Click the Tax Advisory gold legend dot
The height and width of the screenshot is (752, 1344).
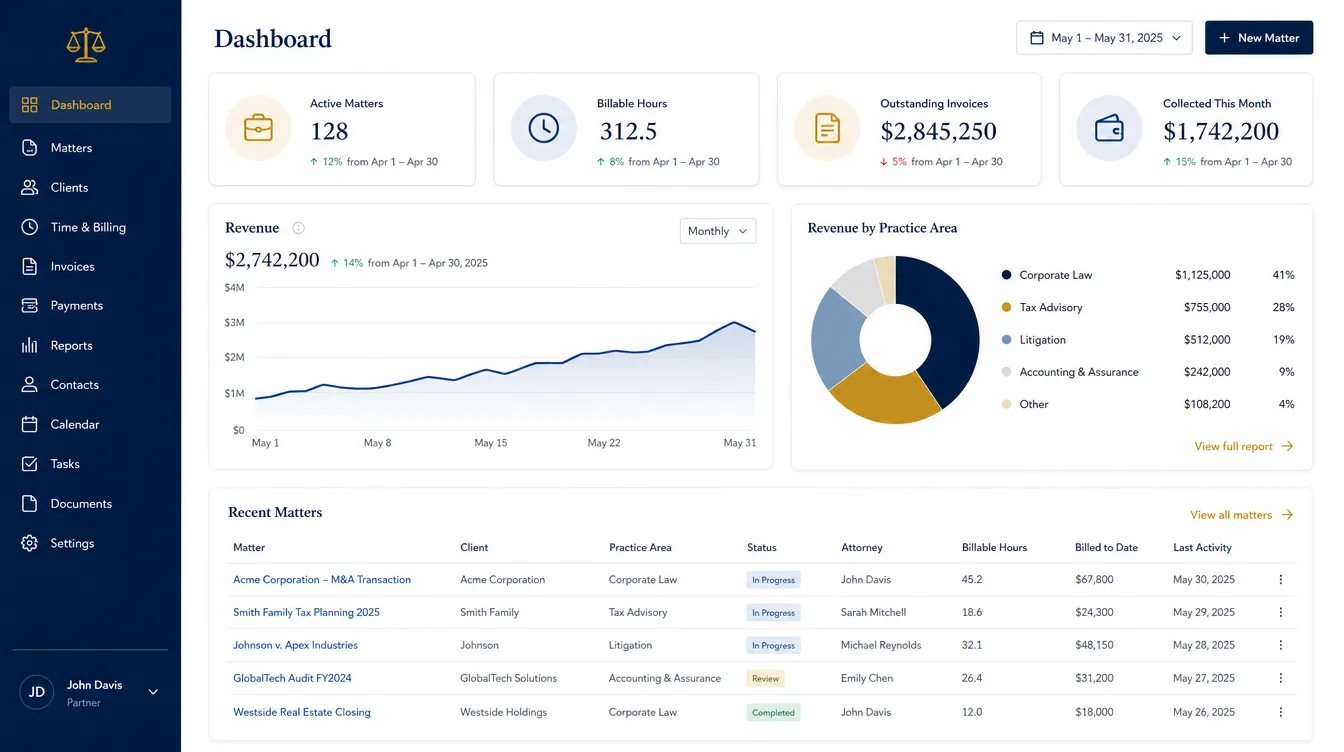tap(1006, 307)
